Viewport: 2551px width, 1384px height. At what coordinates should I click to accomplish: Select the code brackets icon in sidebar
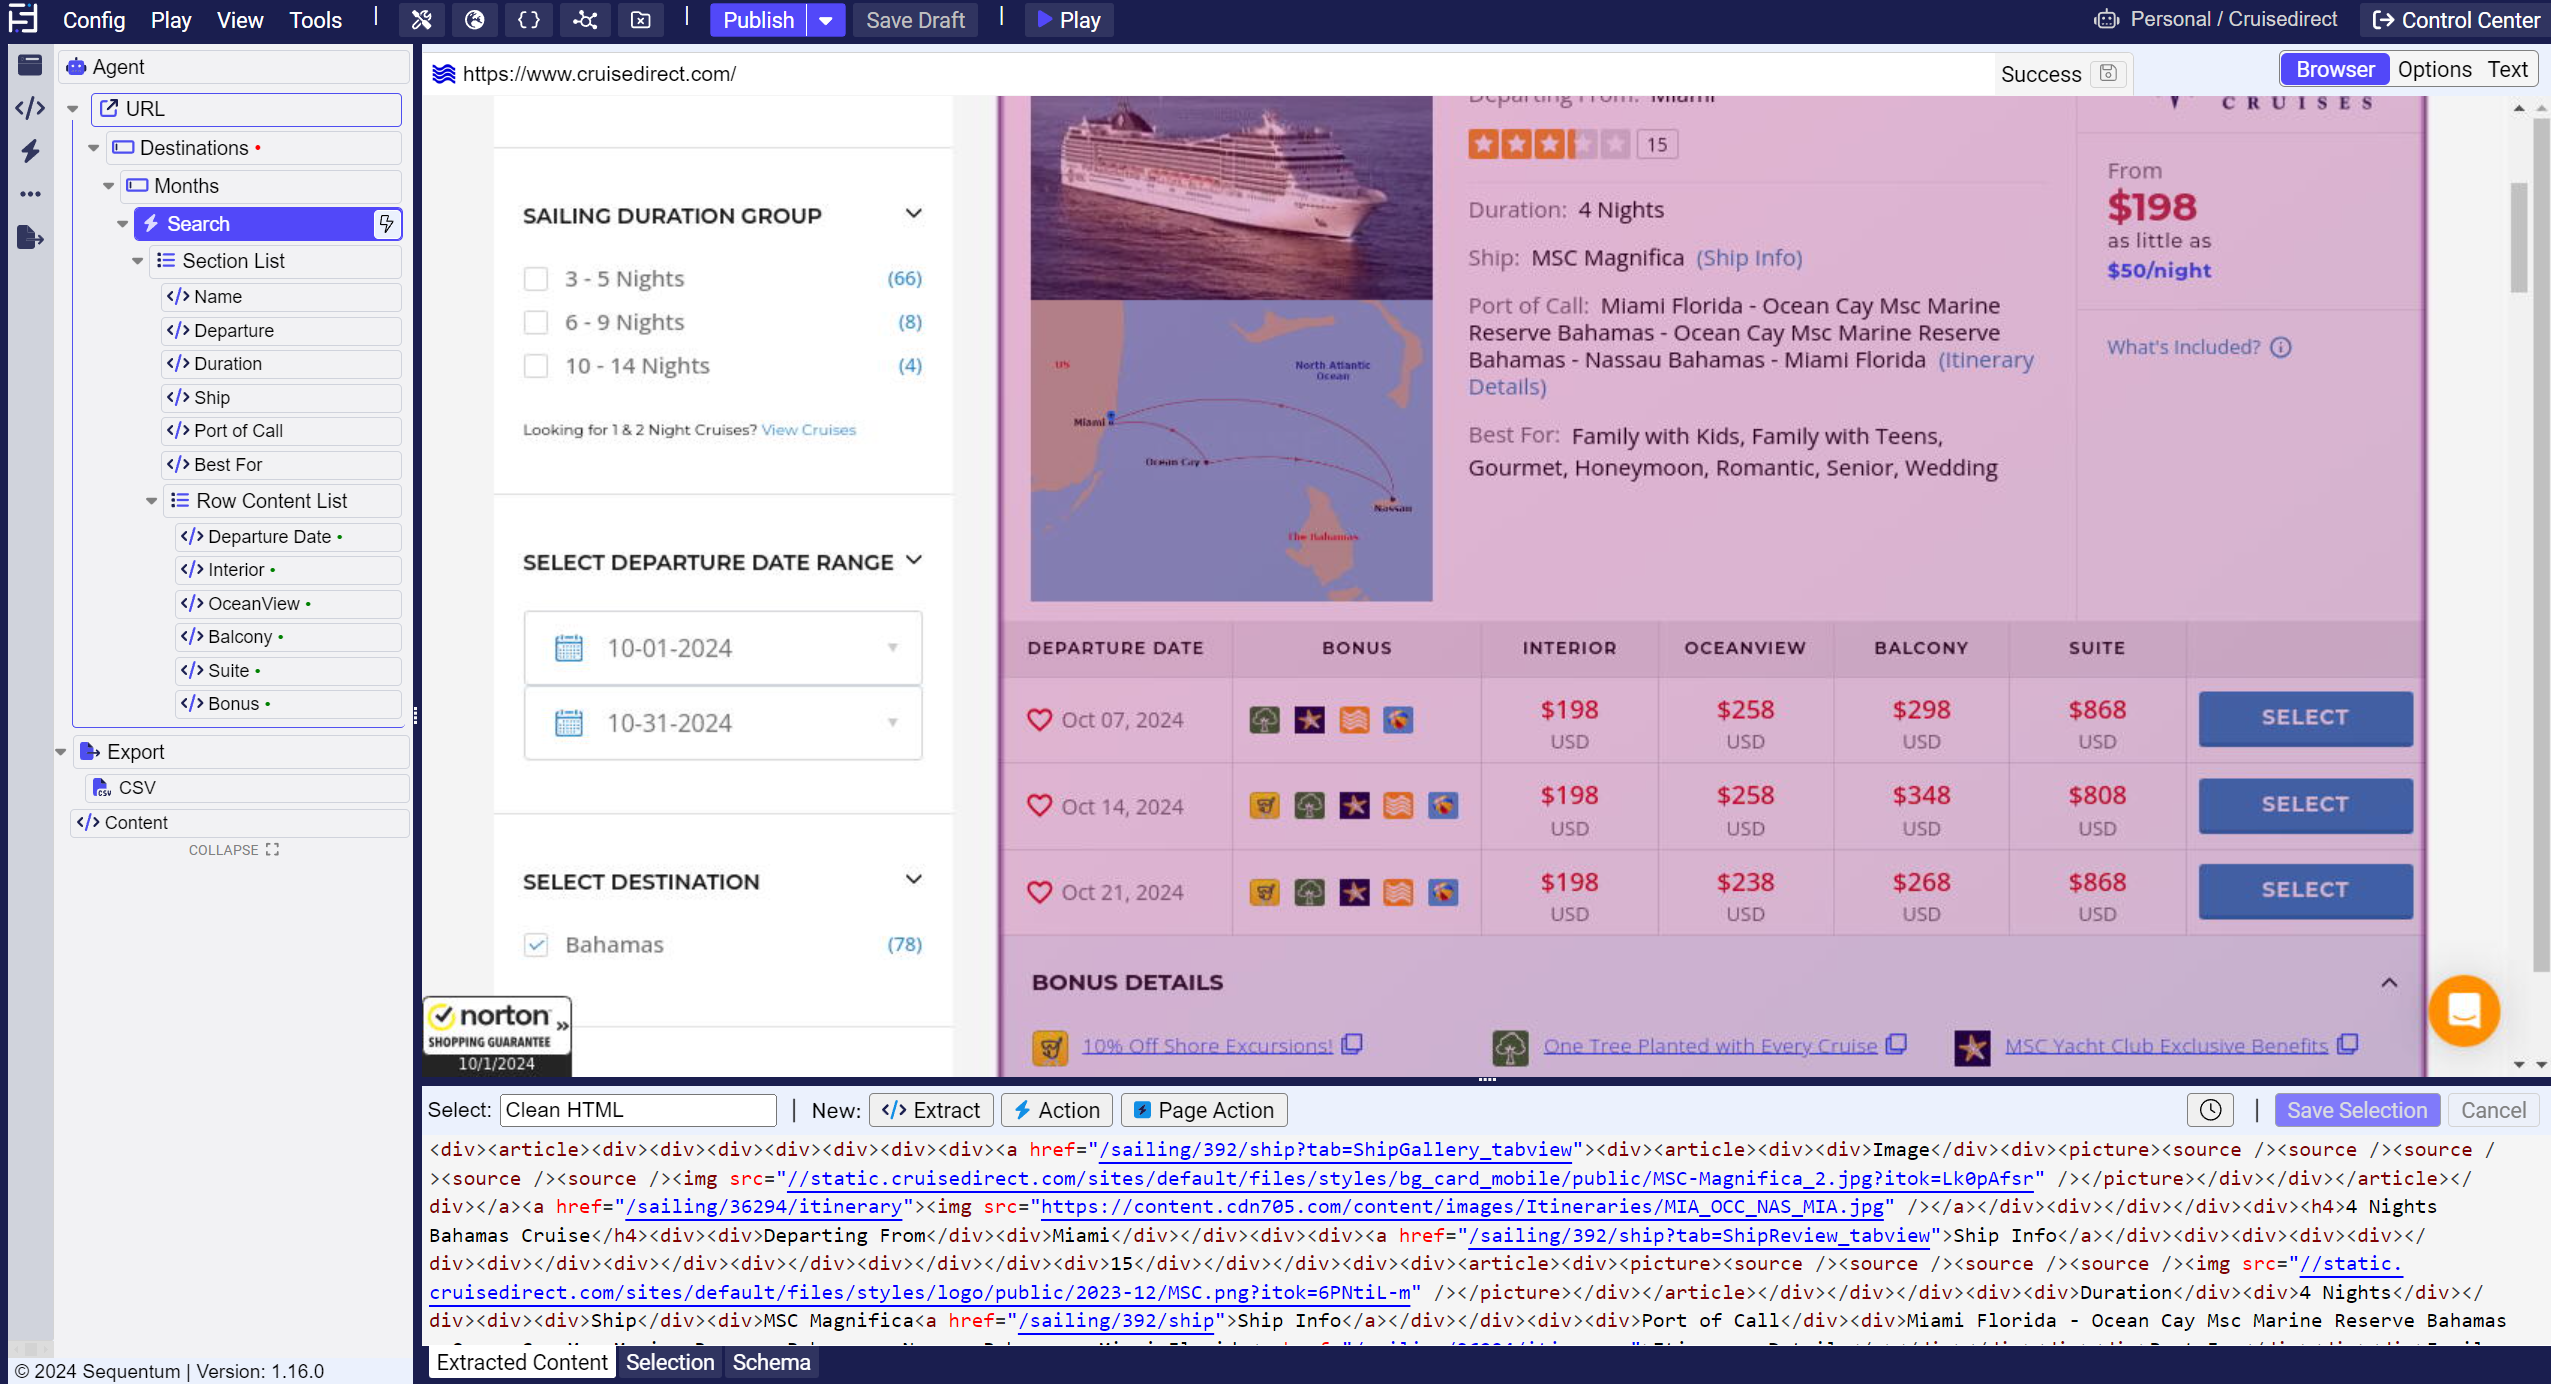[30, 108]
